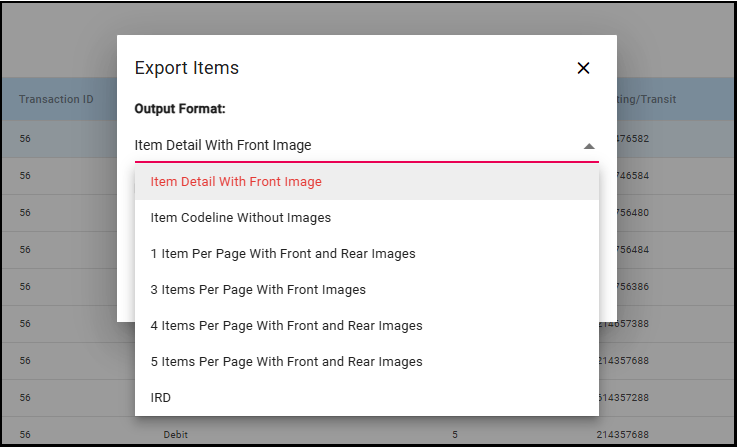Select routing number ending 746584

point(633,175)
